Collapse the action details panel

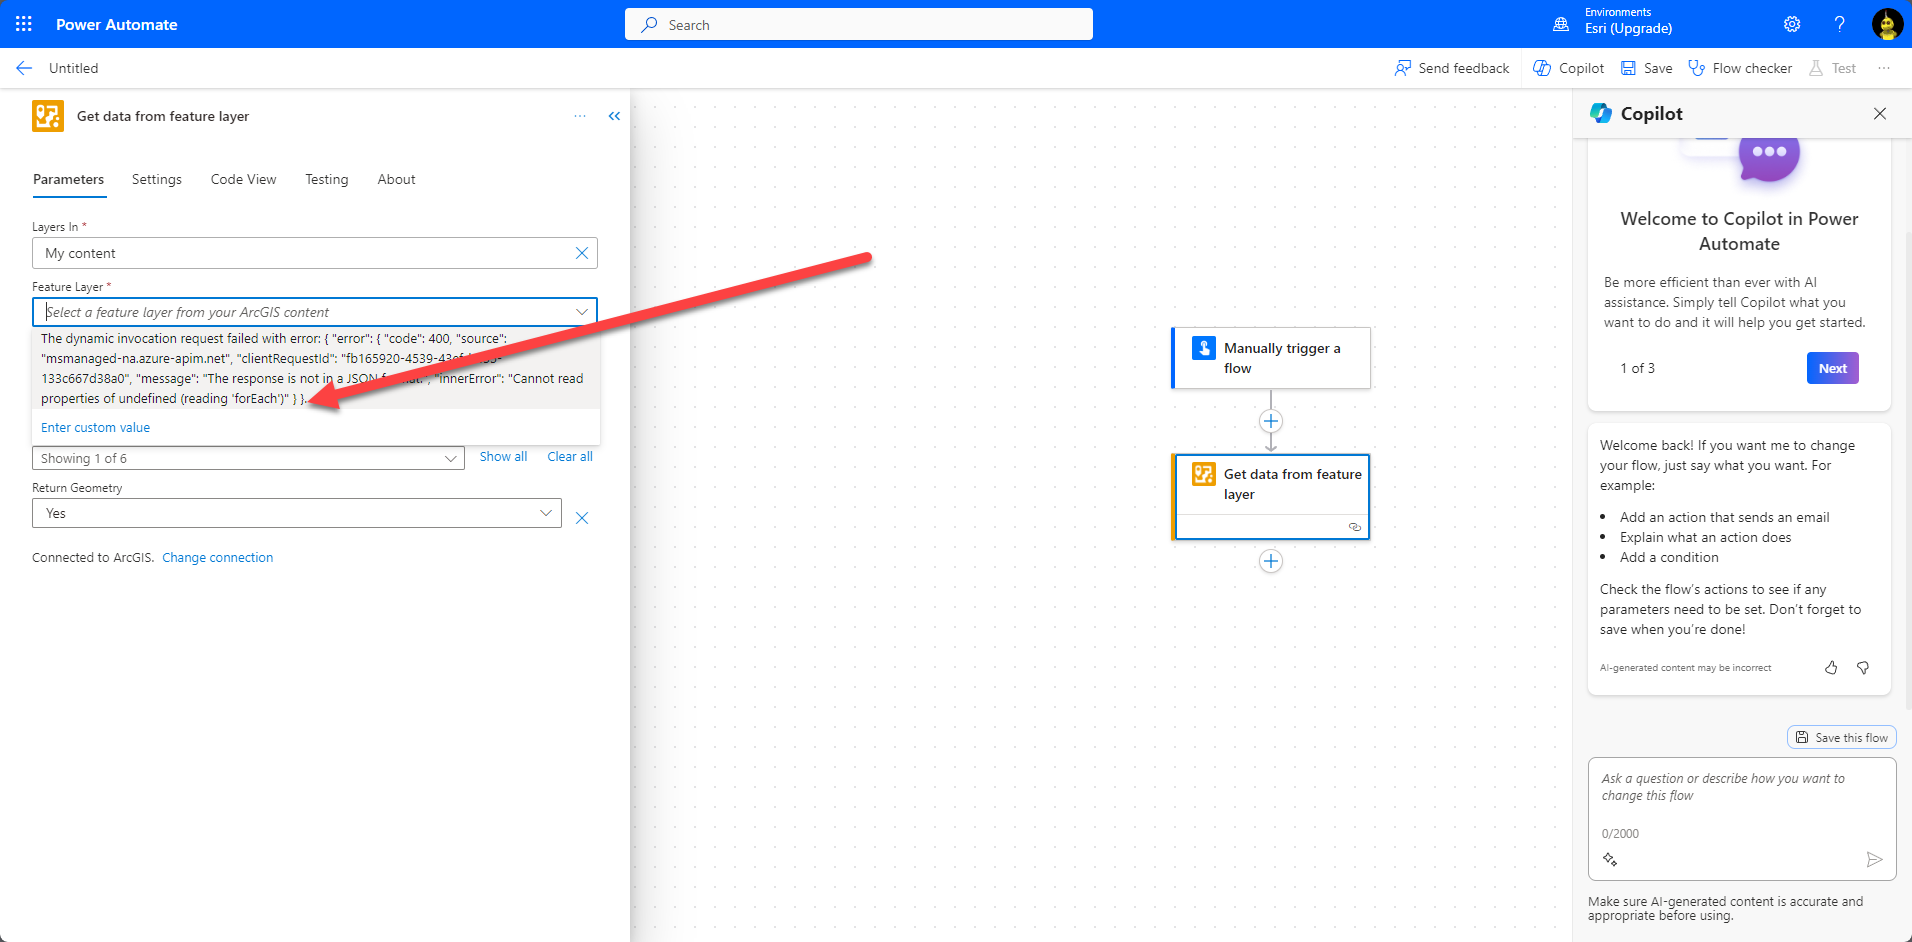pyautogui.click(x=614, y=116)
